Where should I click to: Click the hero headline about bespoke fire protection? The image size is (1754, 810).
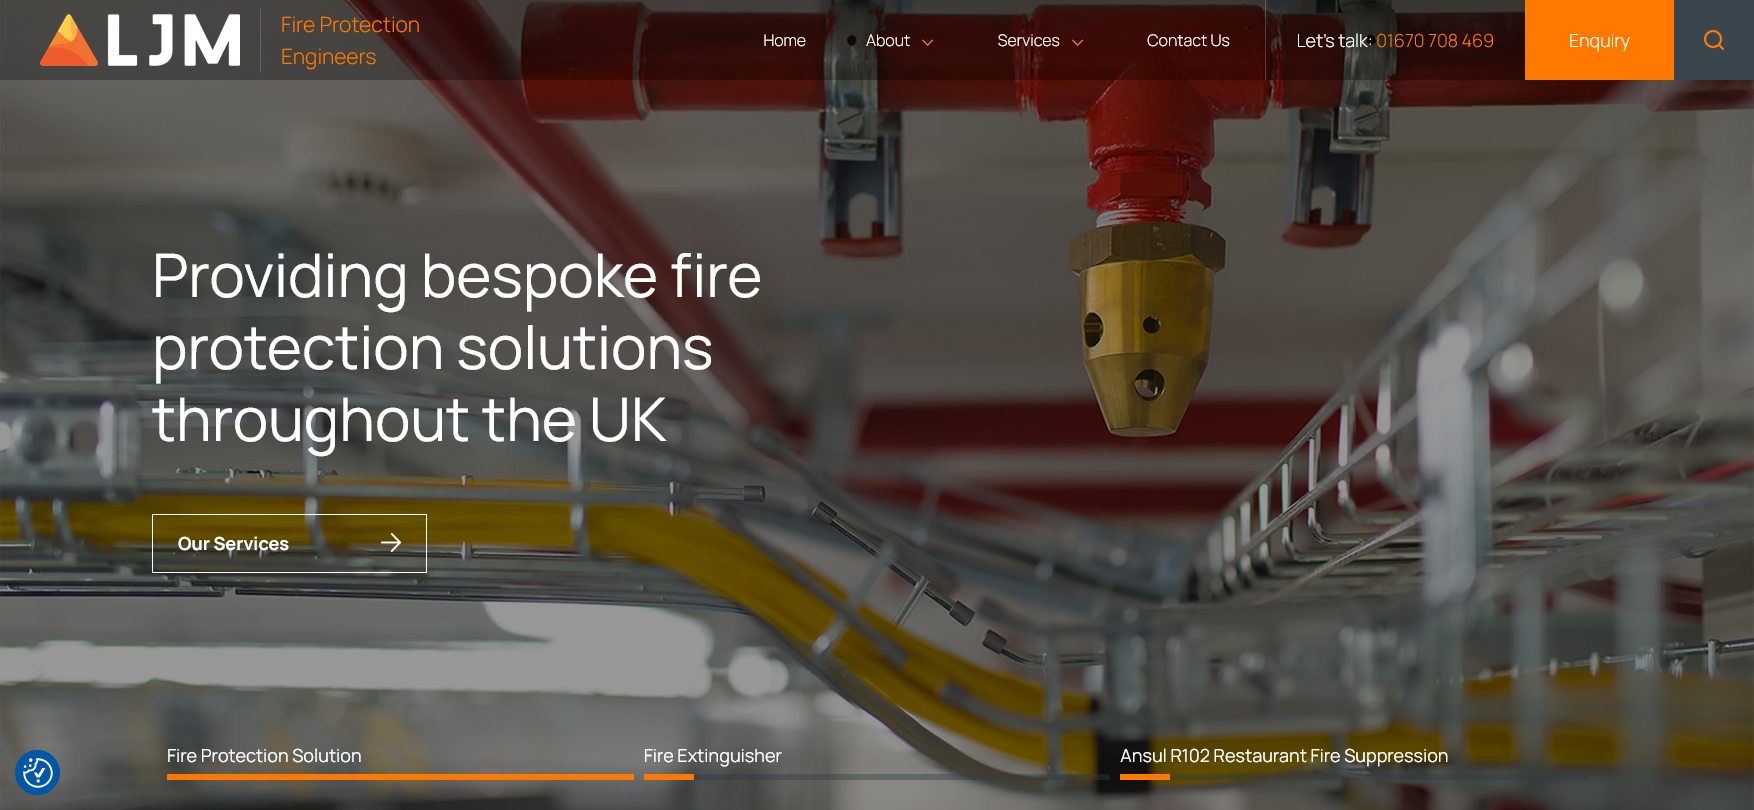[x=457, y=347]
